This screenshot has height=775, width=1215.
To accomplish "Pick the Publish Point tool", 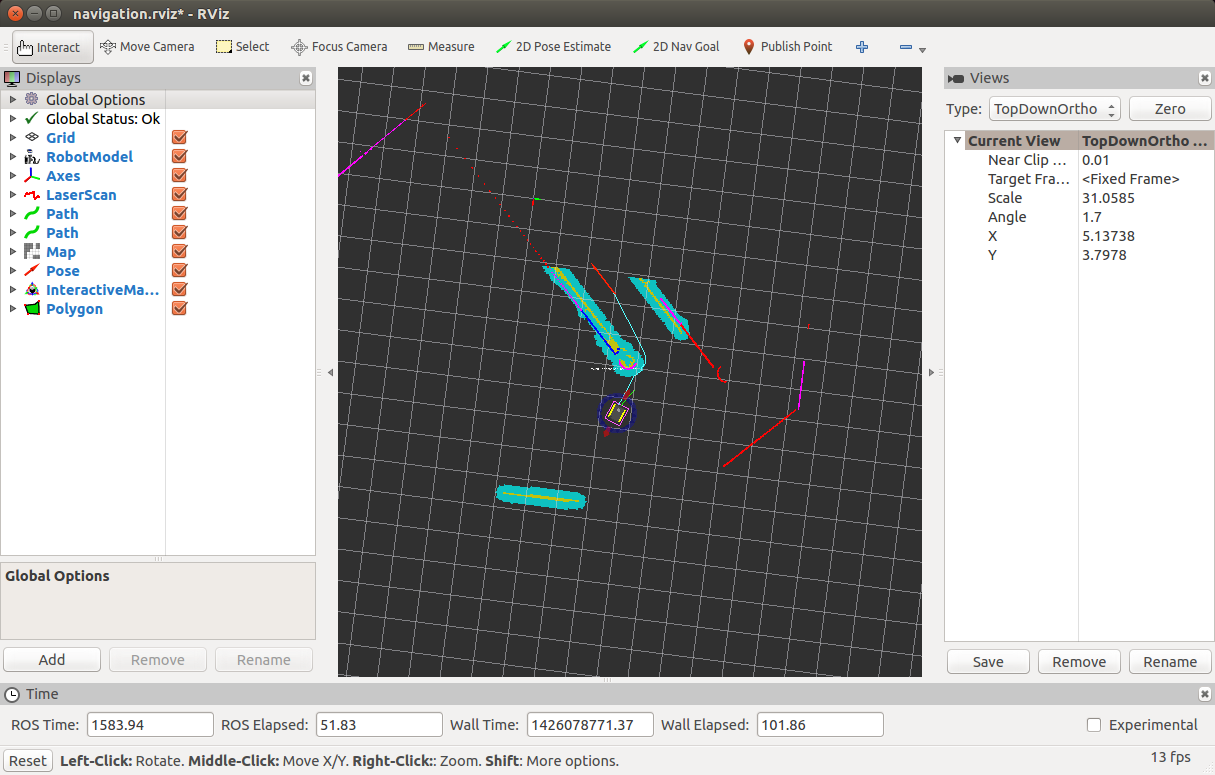I will click(x=787, y=47).
